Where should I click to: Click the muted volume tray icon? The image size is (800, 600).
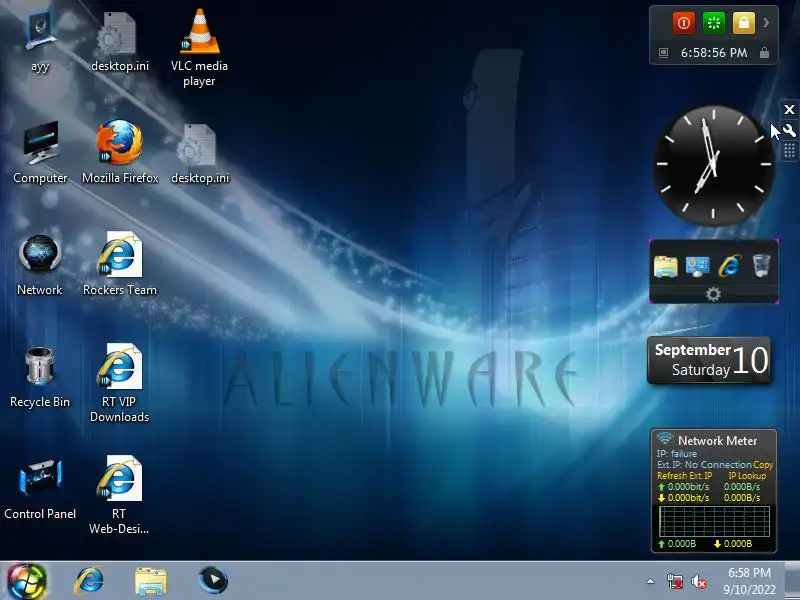tap(698, 581)
